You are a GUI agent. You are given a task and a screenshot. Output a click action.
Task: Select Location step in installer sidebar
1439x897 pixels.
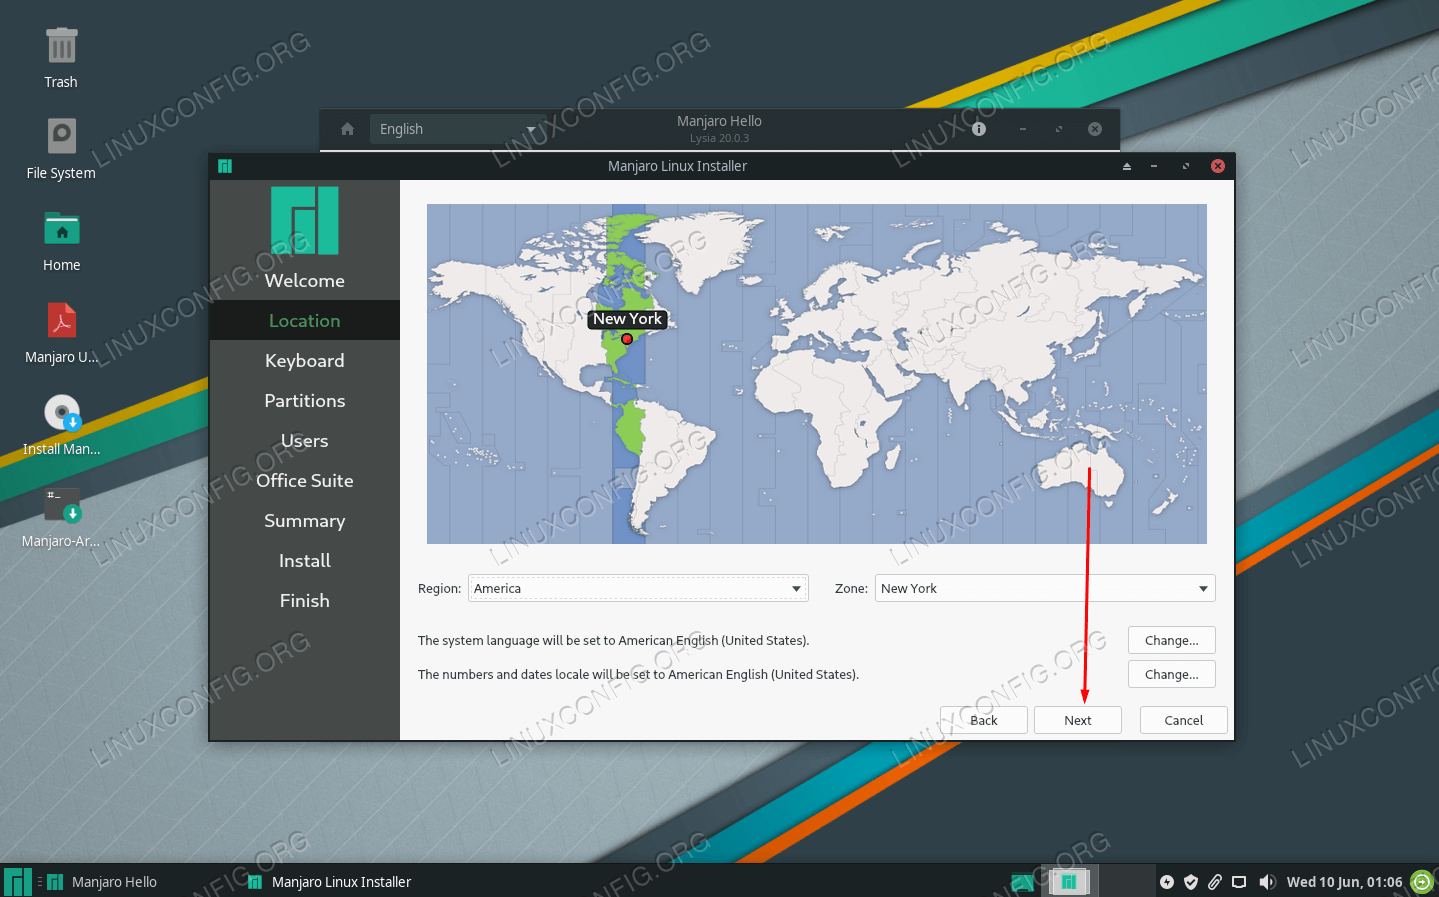pyautogui.click(x=305, y=321)
